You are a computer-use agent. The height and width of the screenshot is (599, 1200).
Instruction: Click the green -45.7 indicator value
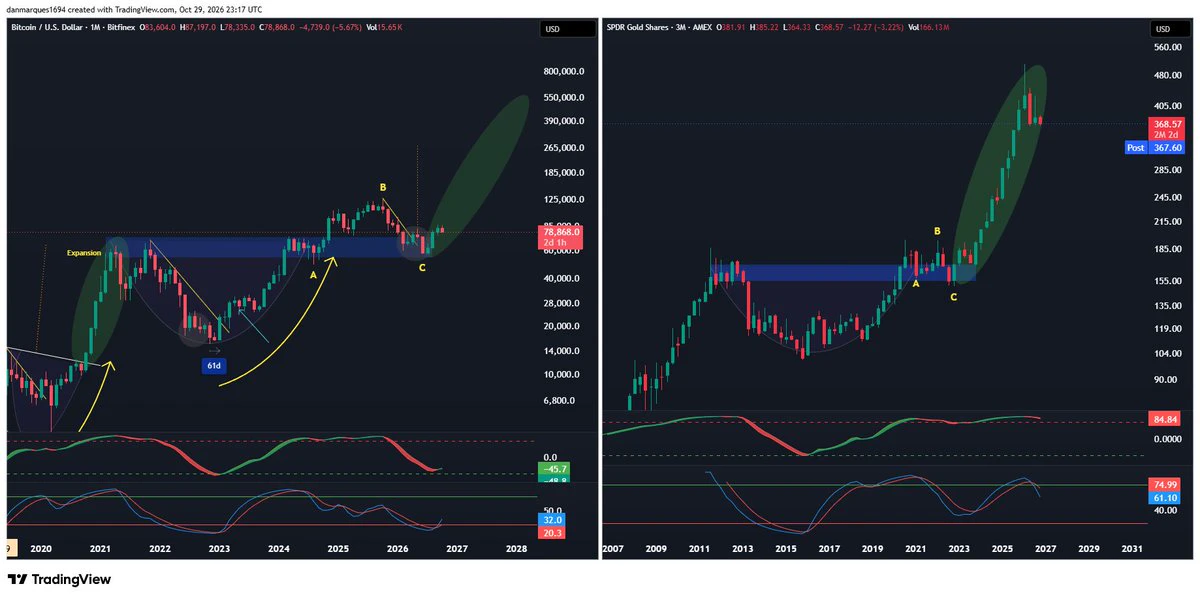pos(553,469)
